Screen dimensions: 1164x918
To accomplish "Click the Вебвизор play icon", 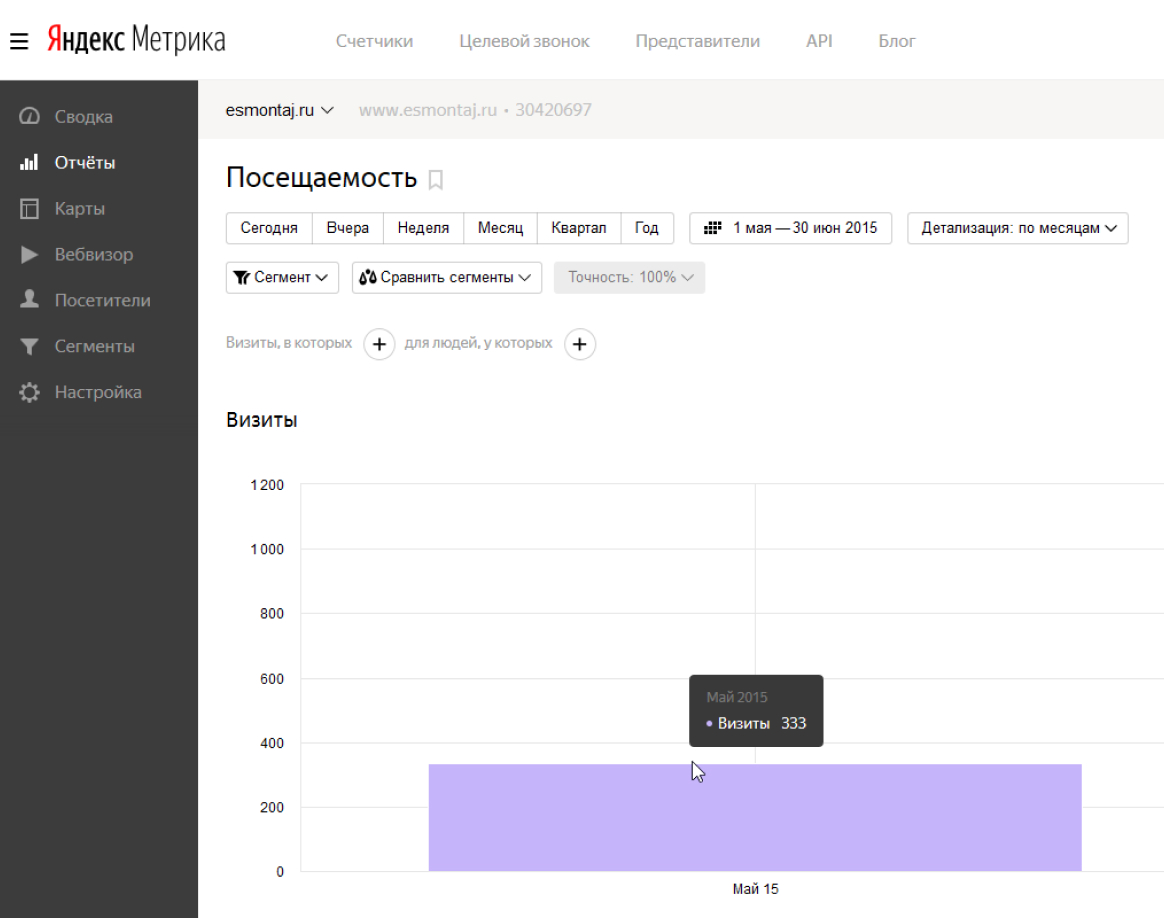I will point(29,255).
